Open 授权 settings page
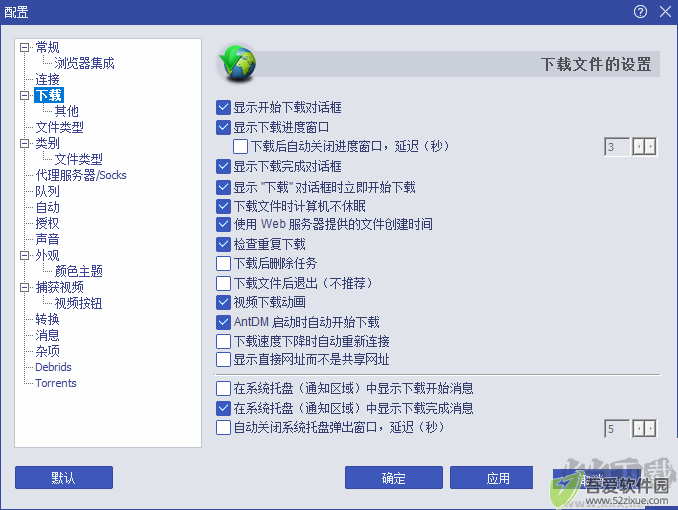 pos(47,223)
